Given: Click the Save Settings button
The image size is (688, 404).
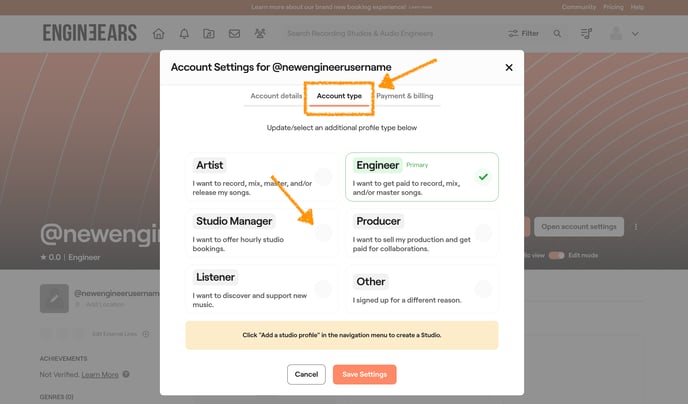Looking at the screenshot, I should 365,374.
